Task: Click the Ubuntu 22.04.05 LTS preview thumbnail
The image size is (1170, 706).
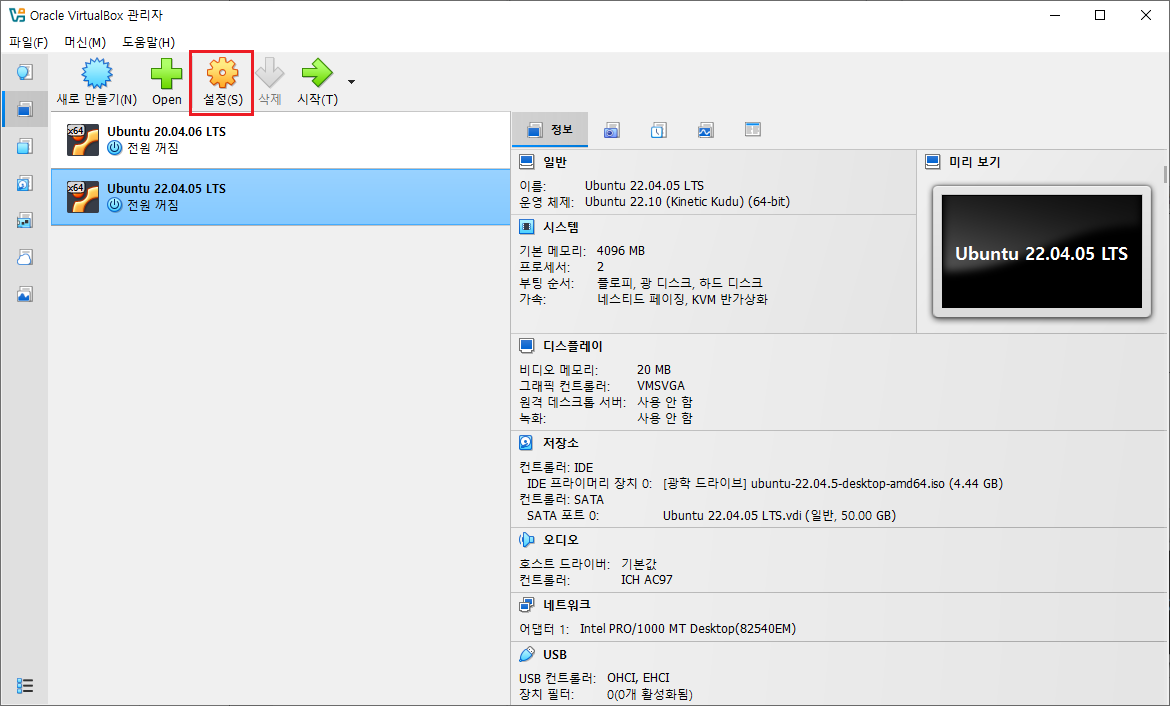Action: (1042, 252)
